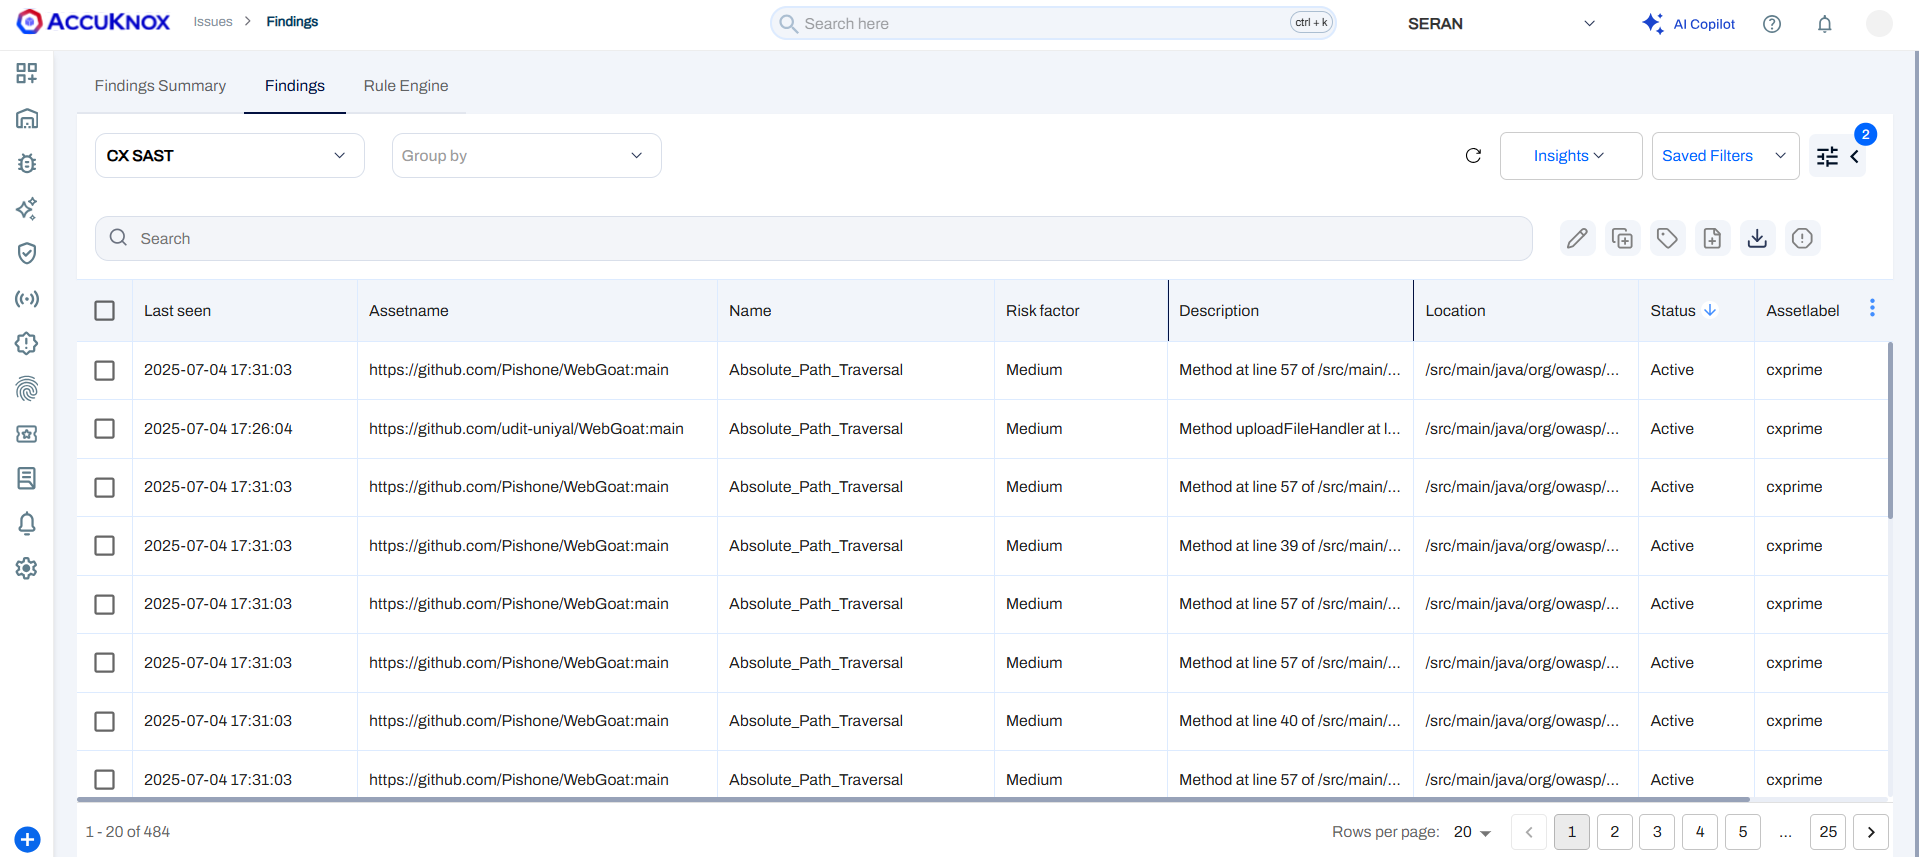The image size is (1919, 857).
Task: Open the inventory warehouse icon in sidebar
Action: [27, 118]
